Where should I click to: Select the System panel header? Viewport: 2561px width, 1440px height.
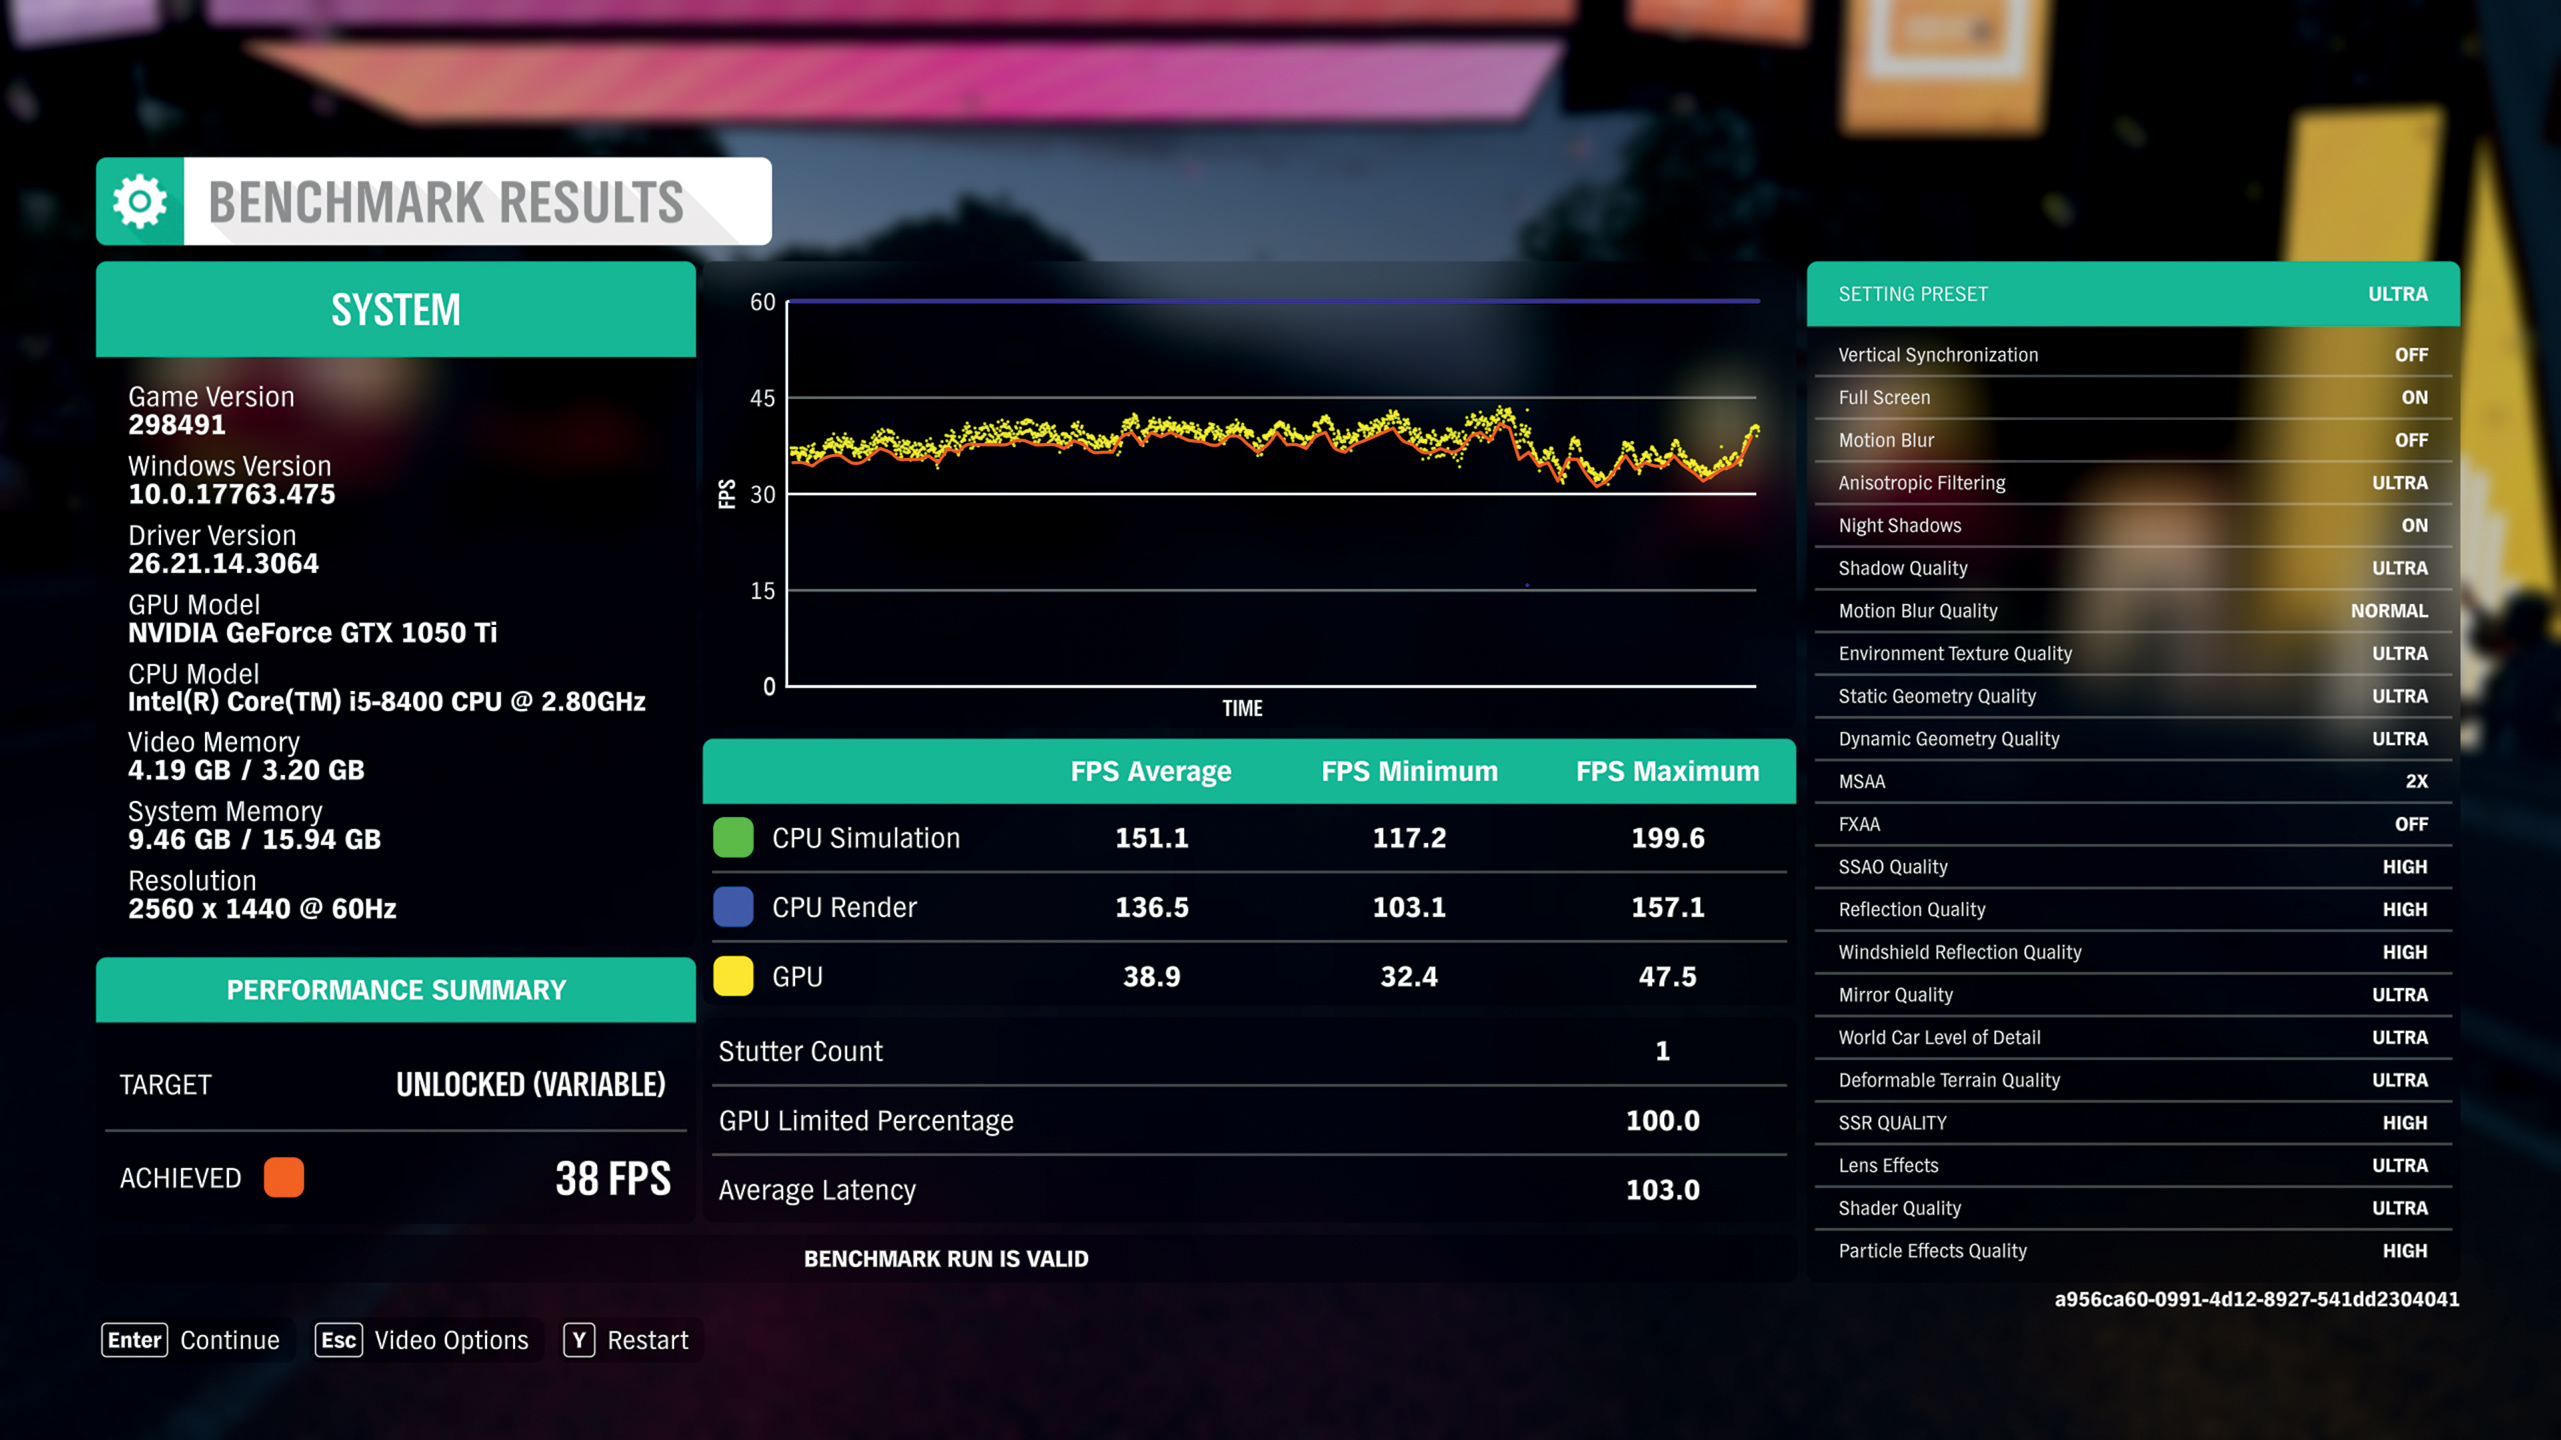coord(396,310)
